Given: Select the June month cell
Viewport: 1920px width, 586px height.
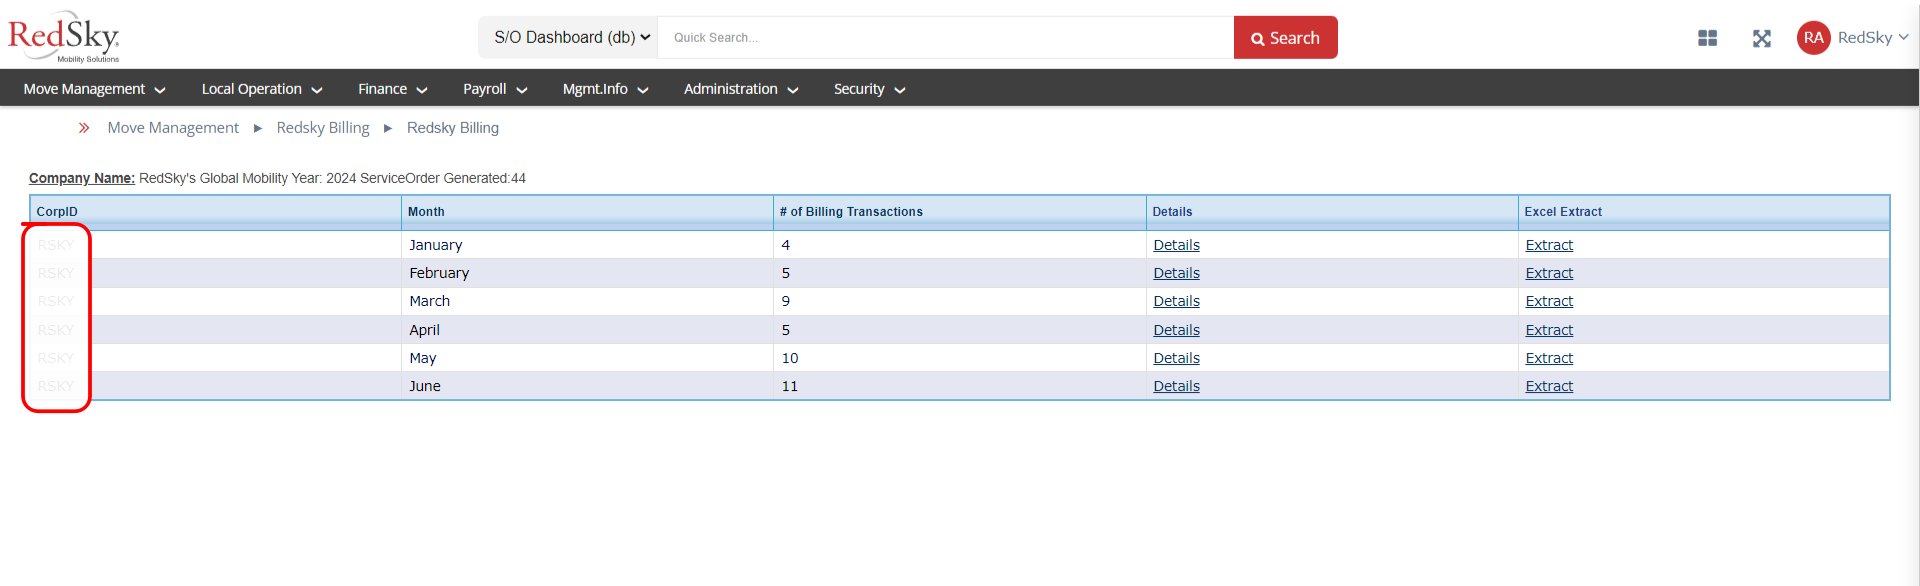Looking at the screenshot, I should [587, 386].
